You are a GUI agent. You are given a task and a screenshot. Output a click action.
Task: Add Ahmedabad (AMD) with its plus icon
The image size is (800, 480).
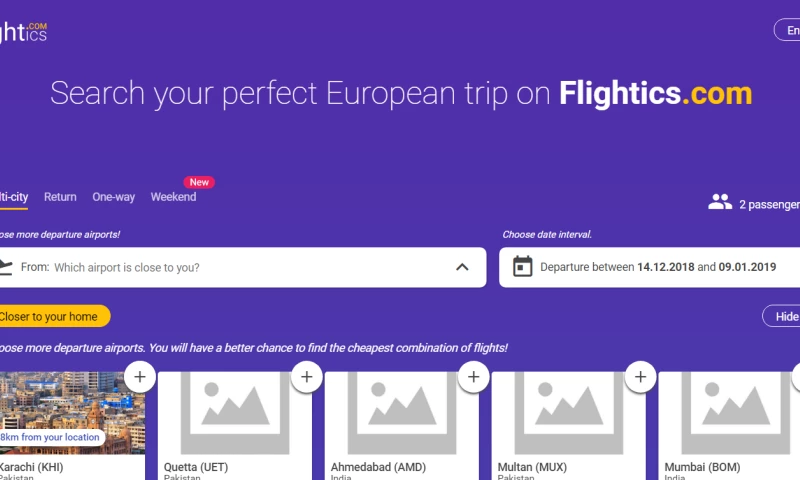tap(473, 377)
